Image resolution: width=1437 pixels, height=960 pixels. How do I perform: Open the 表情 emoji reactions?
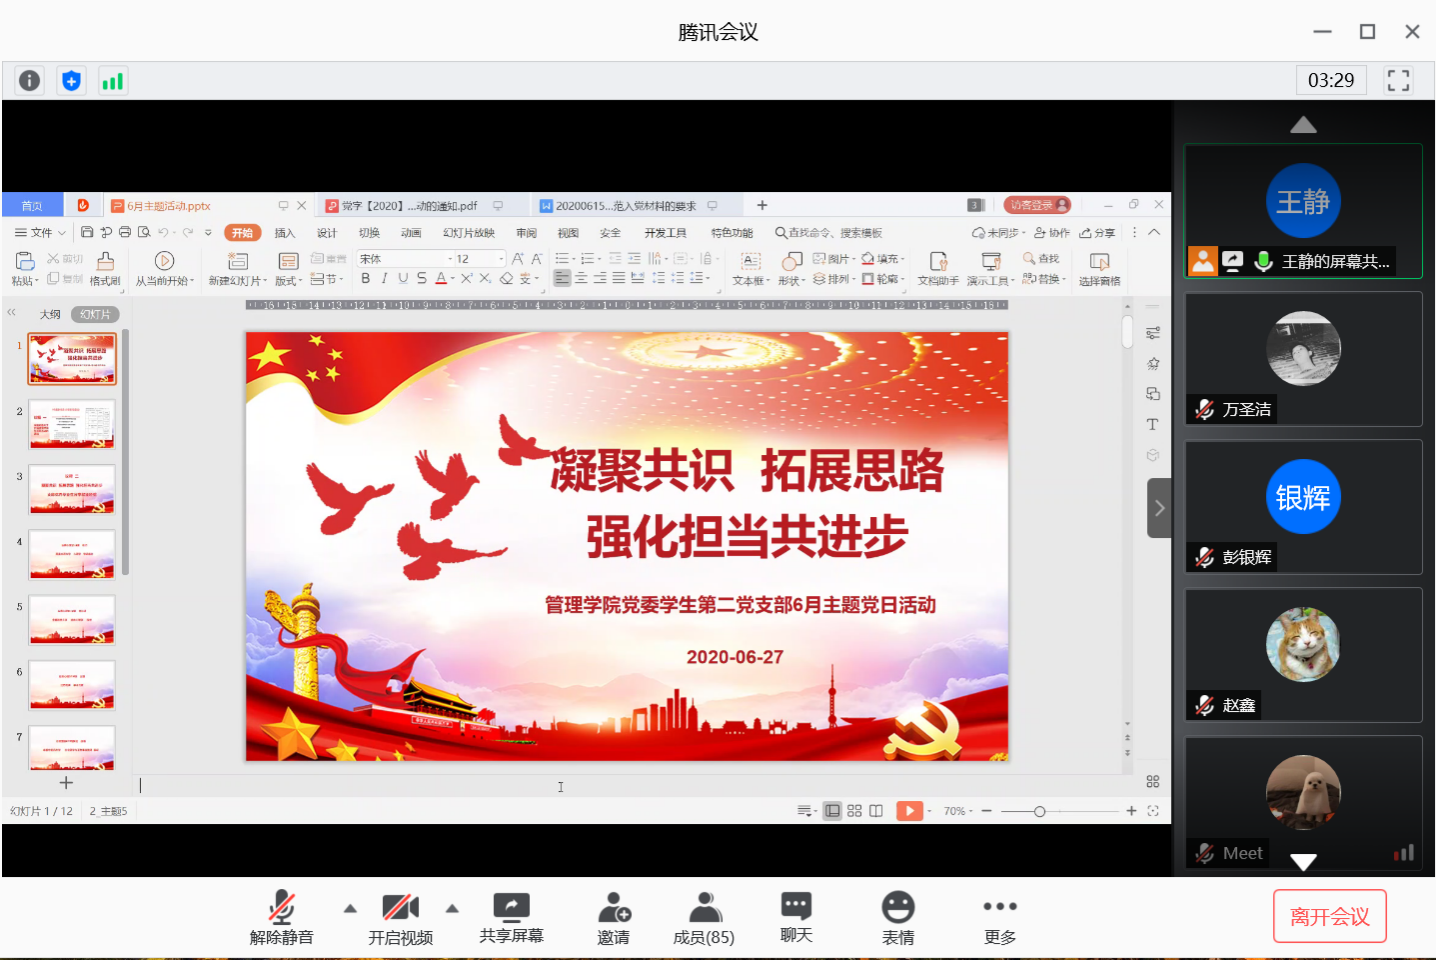point(898,917)
